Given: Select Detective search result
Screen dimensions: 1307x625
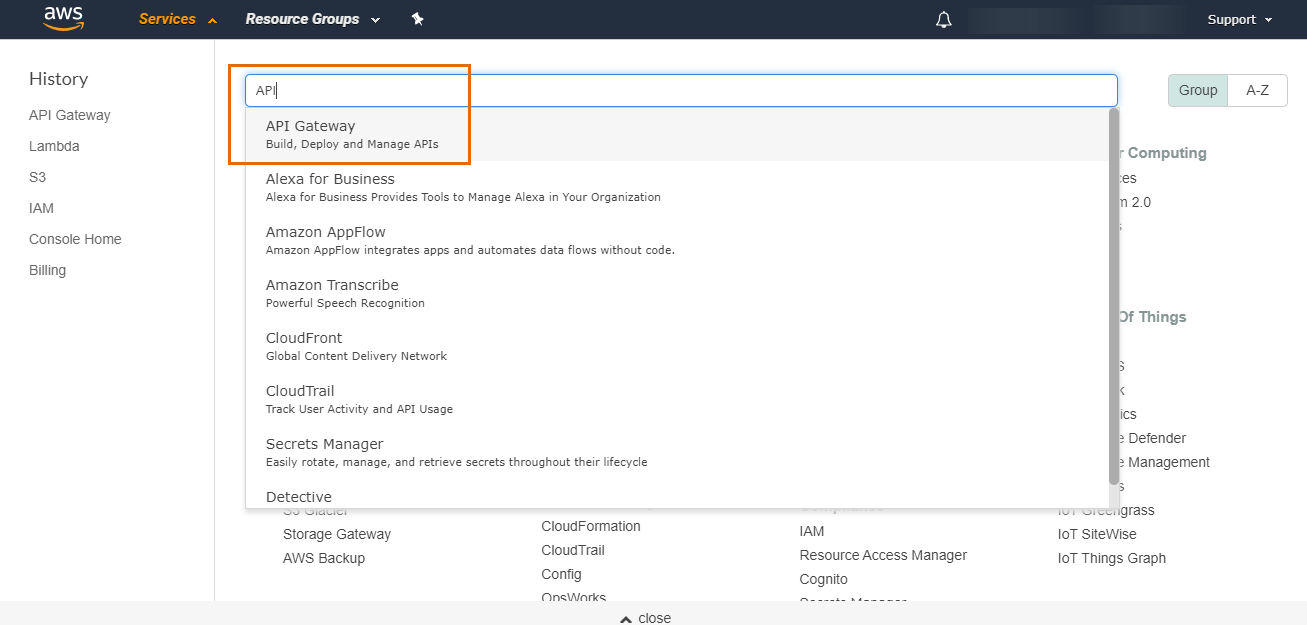Looking at the screenshot, I should point(677,495).
